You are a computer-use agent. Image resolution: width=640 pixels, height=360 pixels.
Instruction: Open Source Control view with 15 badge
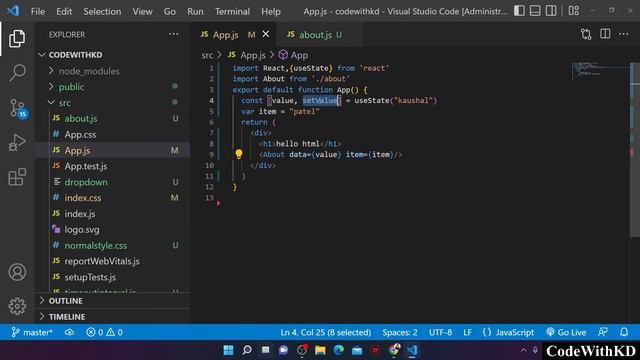pos(18,108)
